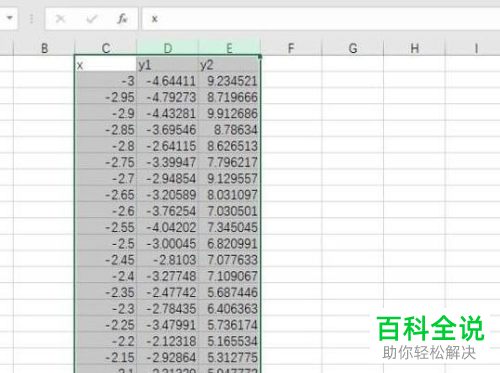The width and height of the screenshot is (500, 373).
Task: Click into the formula bar input showing x
Action: pos(321,19)
